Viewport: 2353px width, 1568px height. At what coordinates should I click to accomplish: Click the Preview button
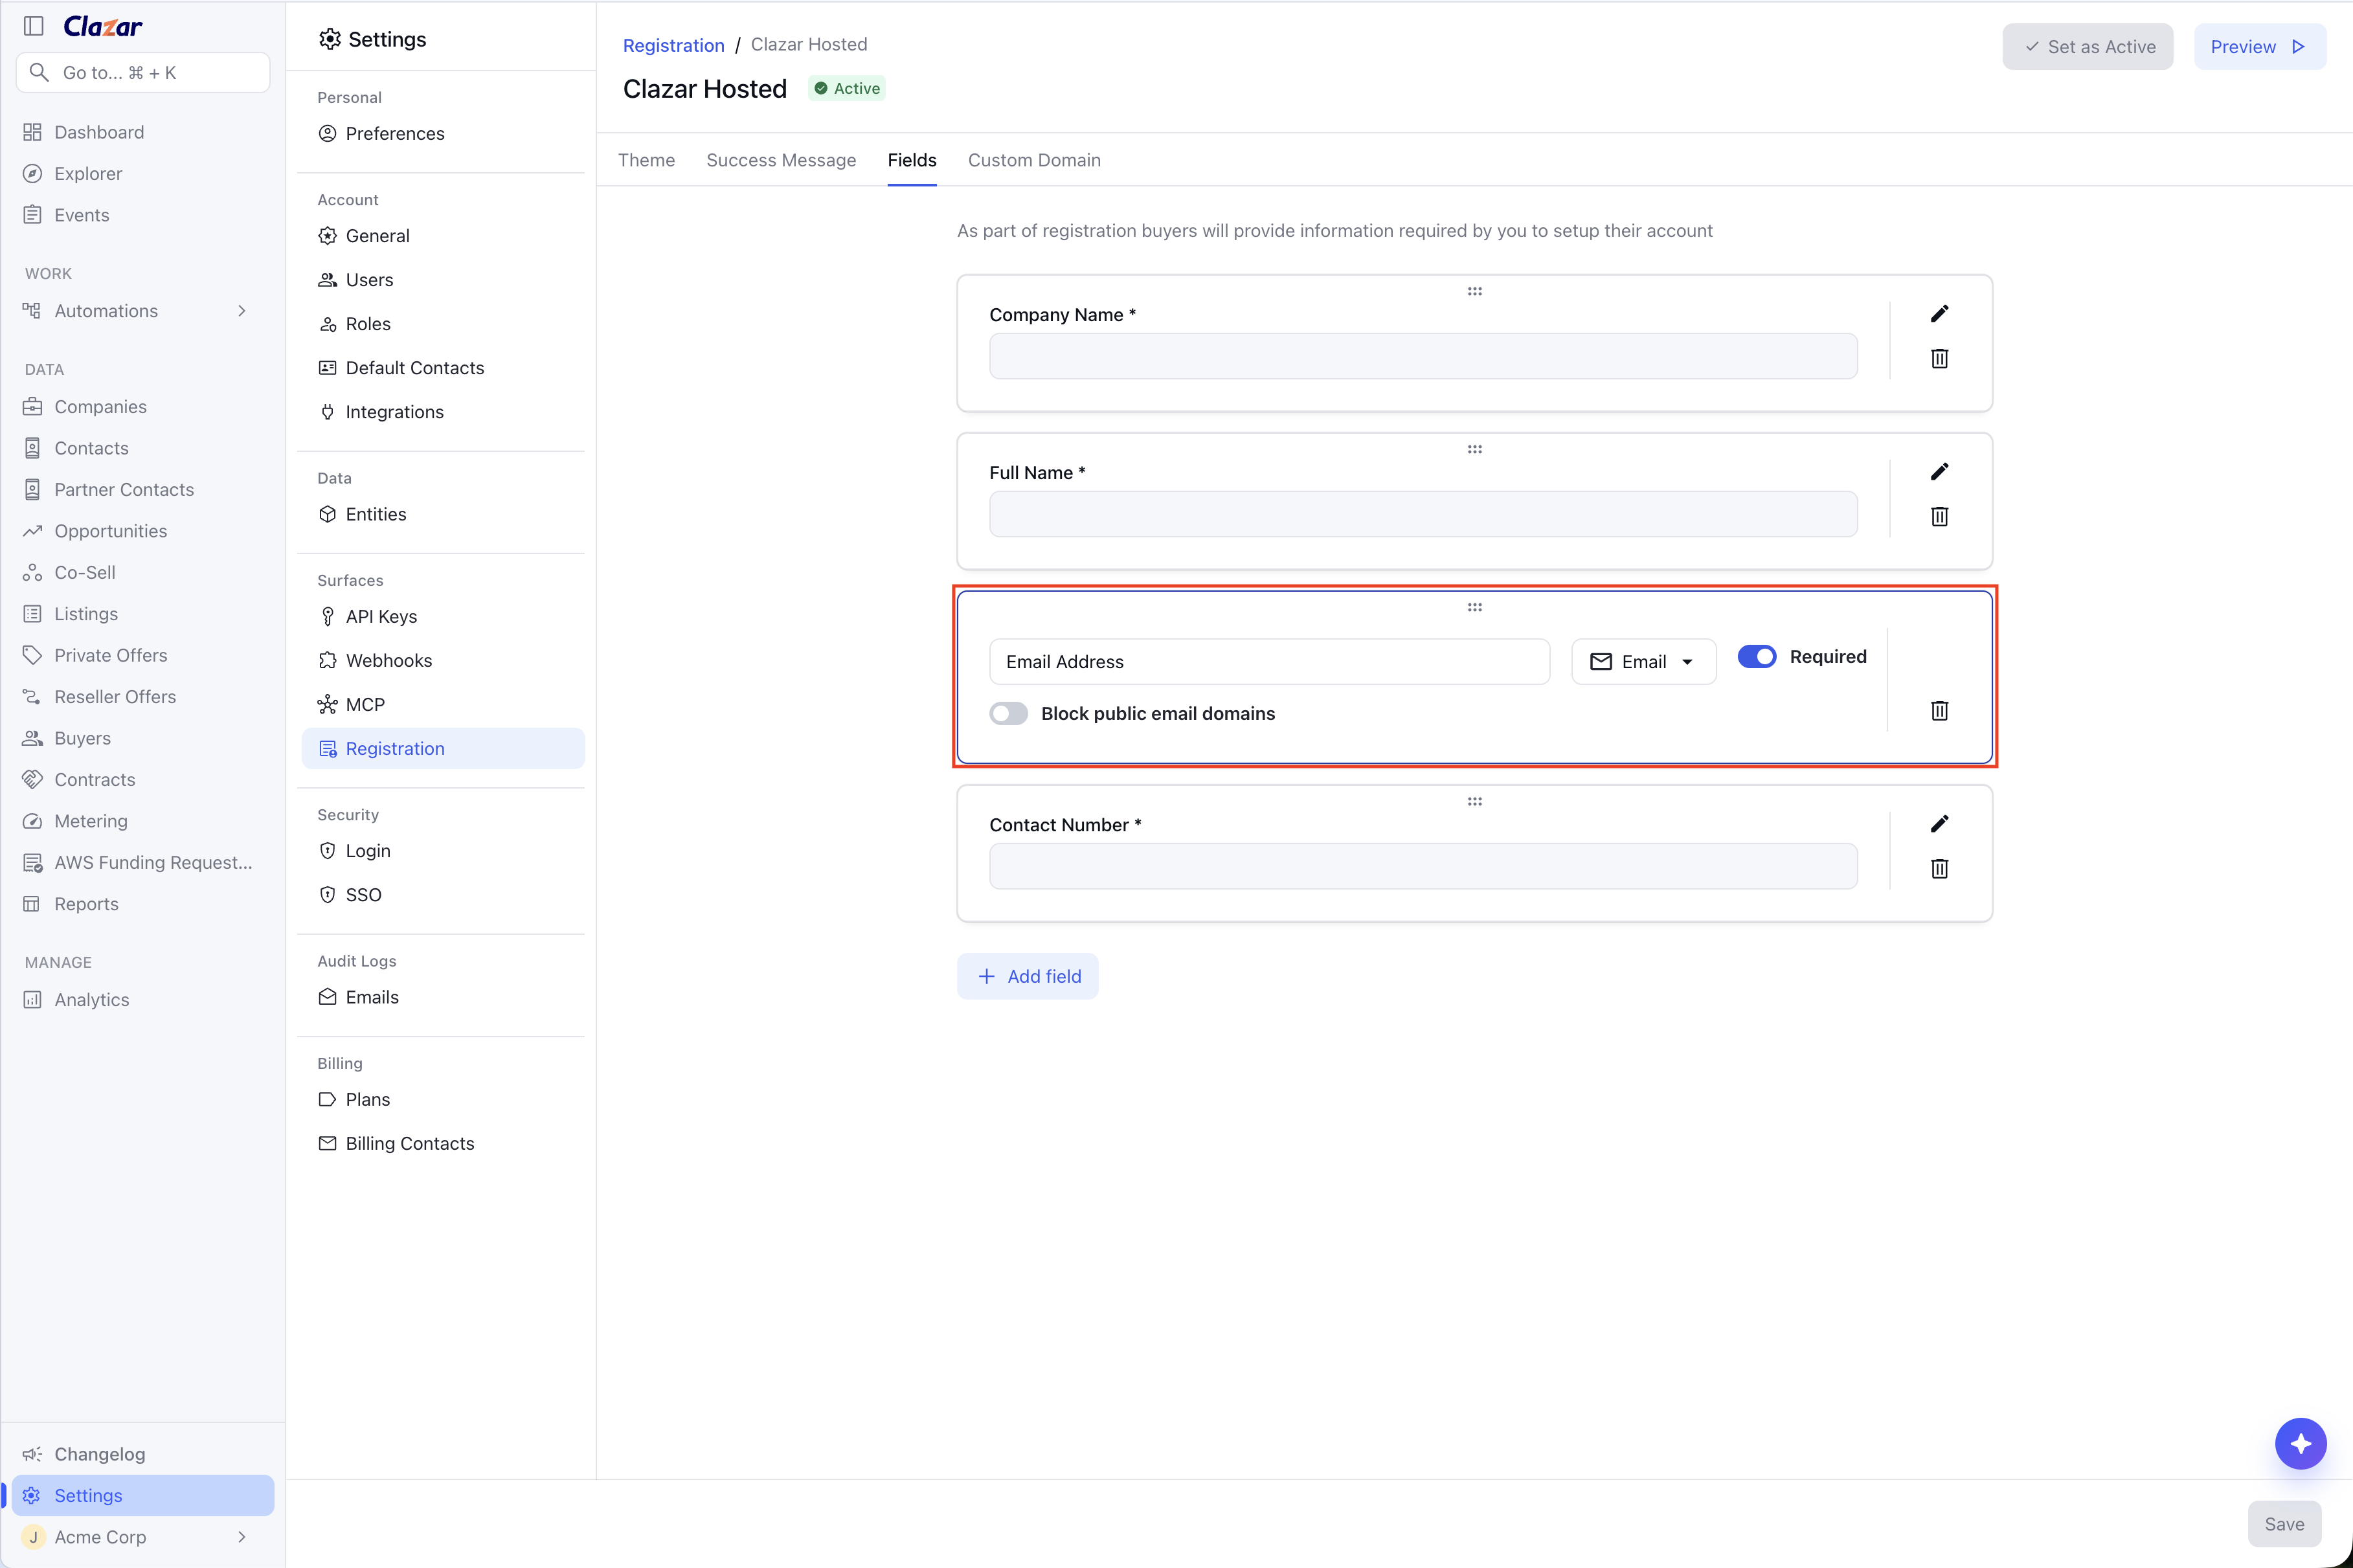point(2259,47)
